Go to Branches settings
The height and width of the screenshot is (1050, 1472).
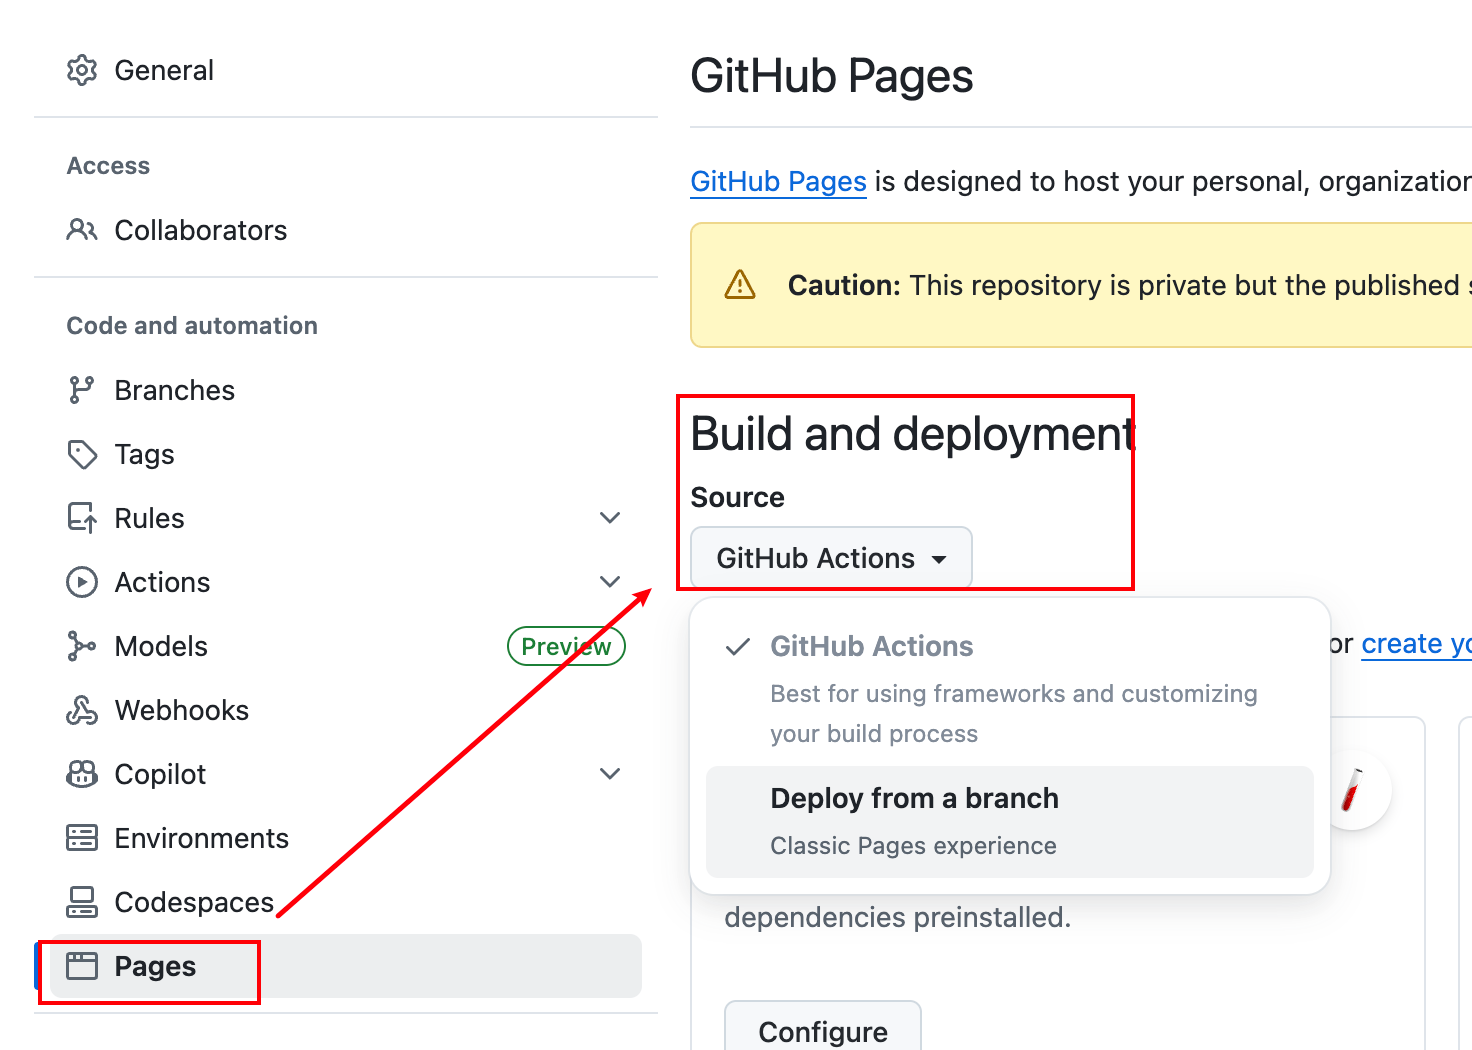[x=346, y=390]
